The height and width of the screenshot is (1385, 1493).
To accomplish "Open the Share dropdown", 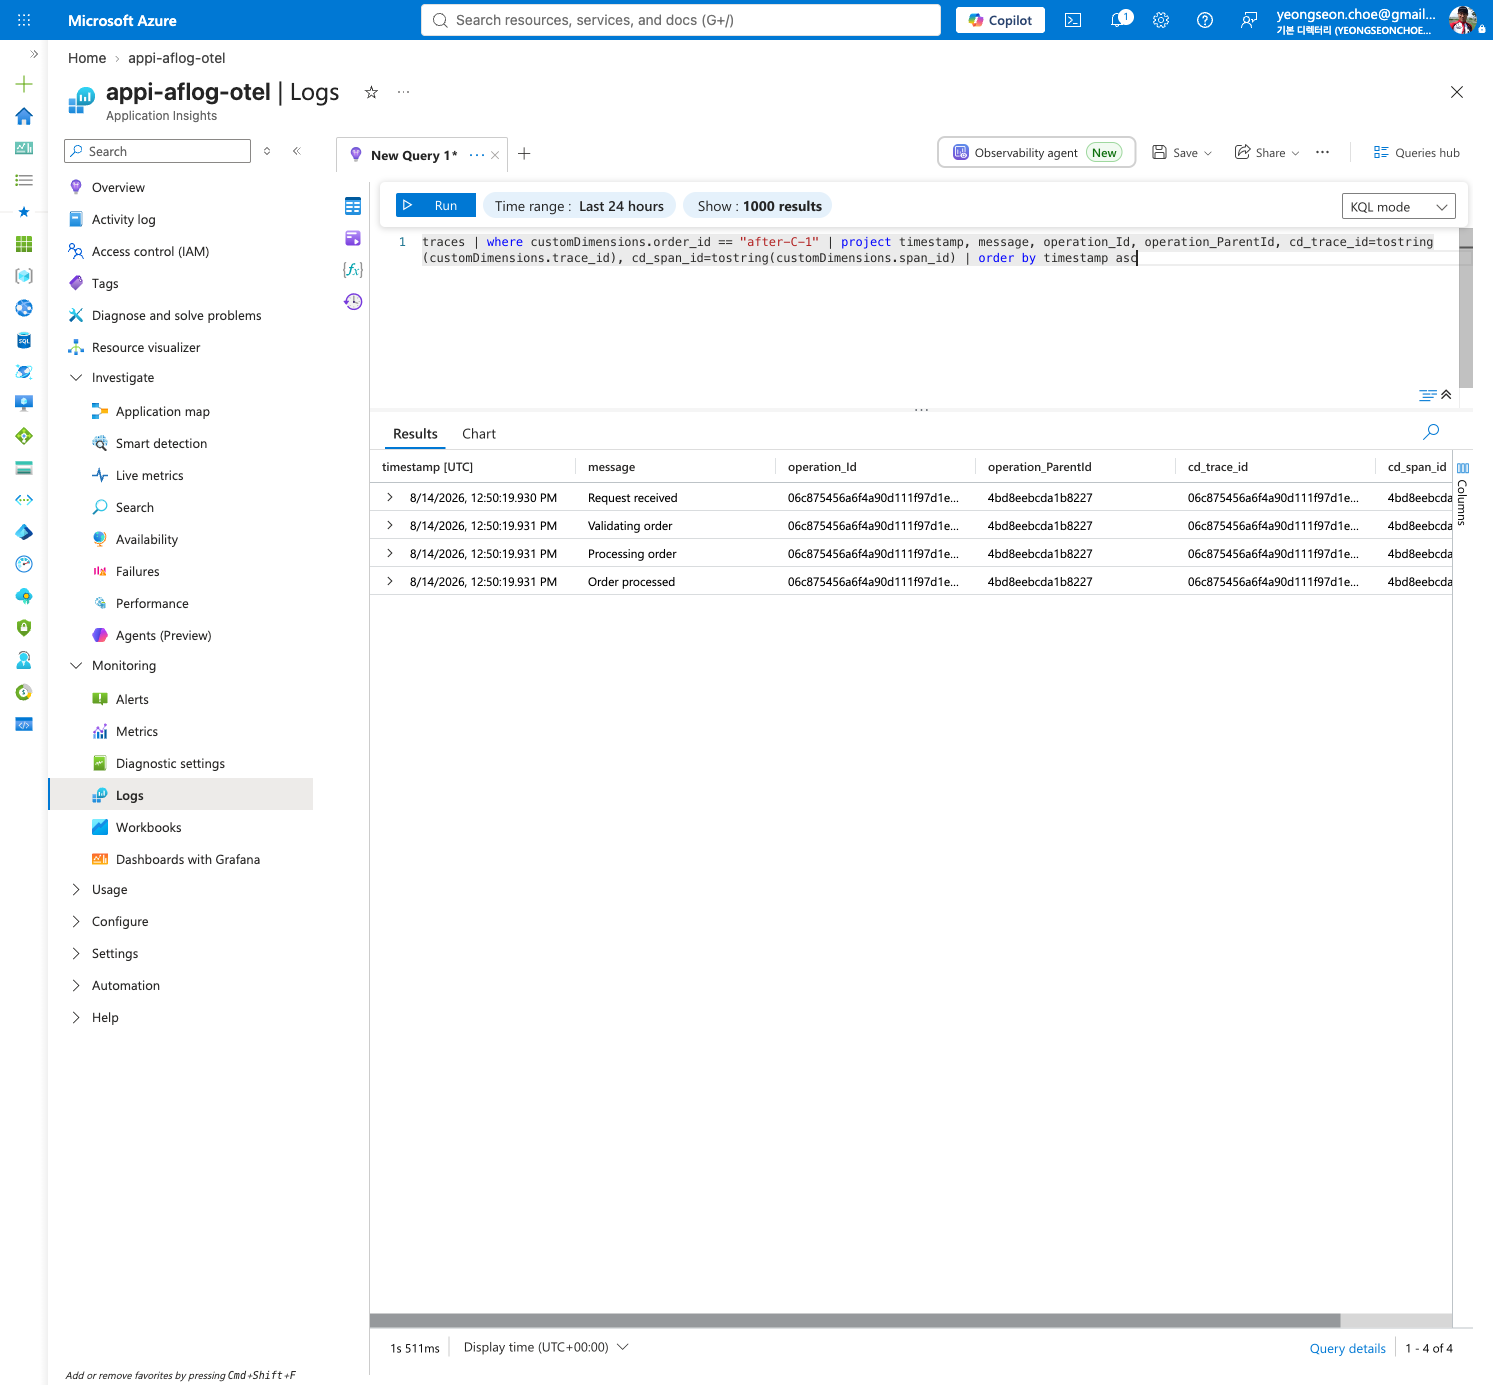I will [1267, 153].
